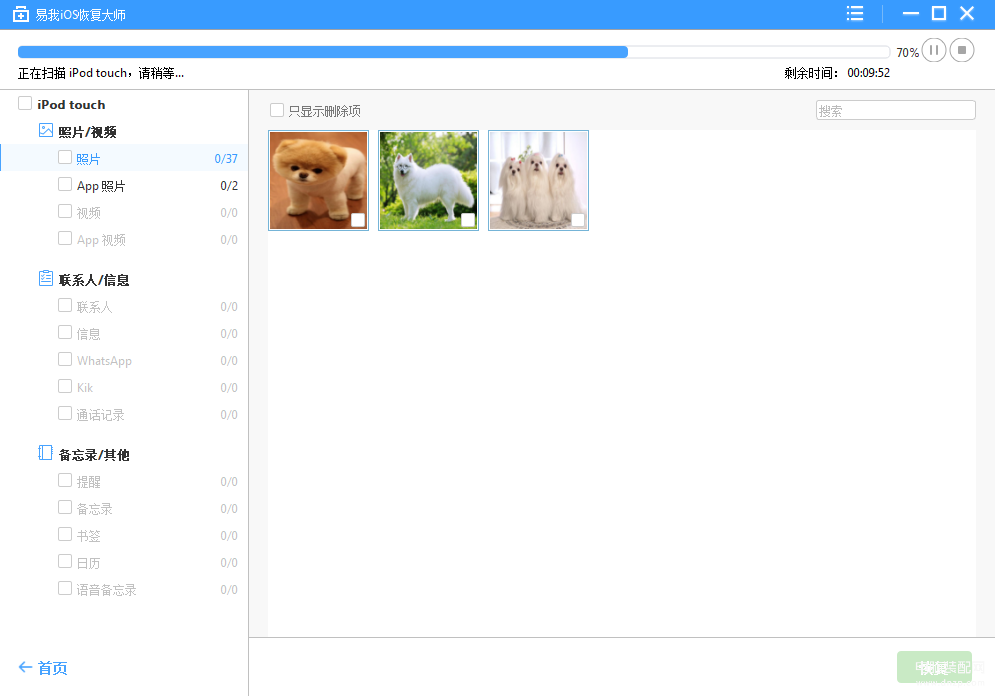
Task: Pause the iPod touch scan
Action: coord(933,50)
